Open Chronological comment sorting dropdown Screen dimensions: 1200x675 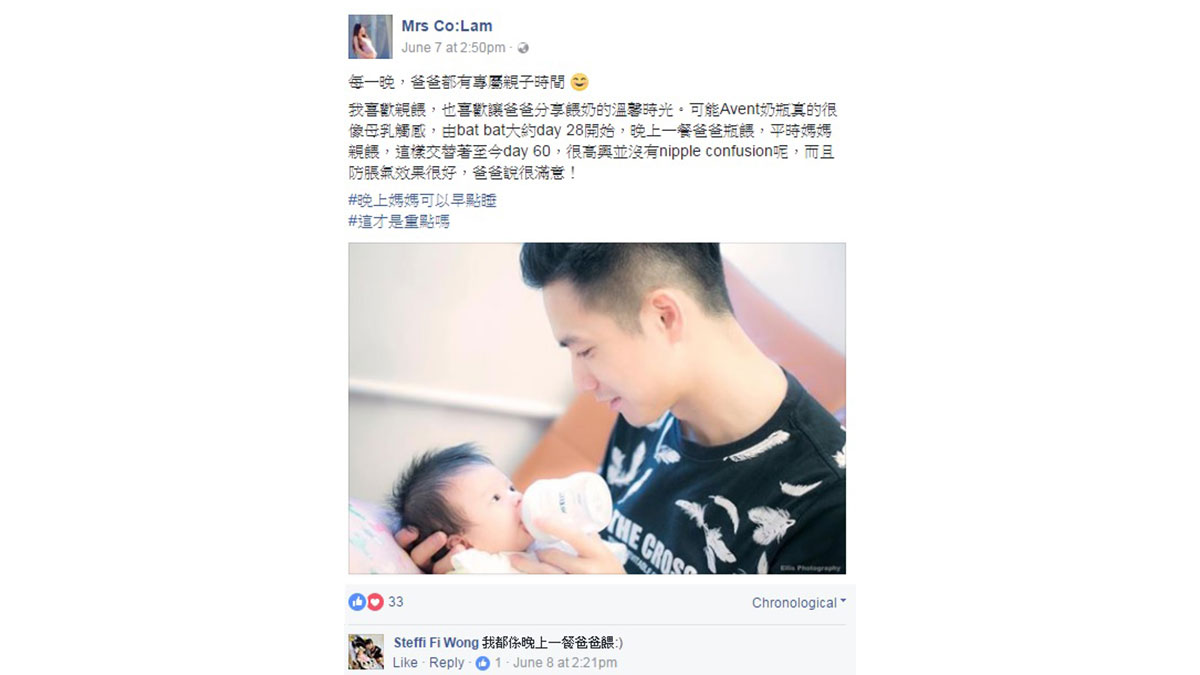point(799,603)
